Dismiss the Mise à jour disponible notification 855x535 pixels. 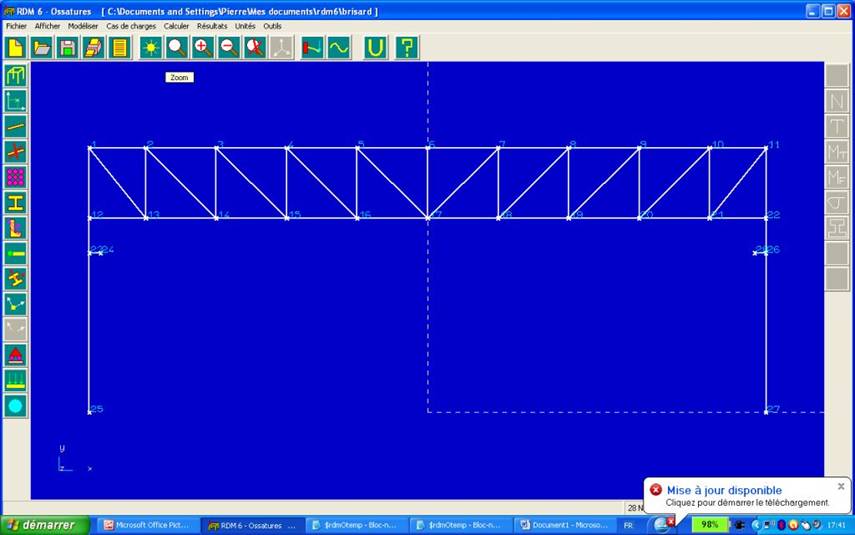click(x=841, y=486)
